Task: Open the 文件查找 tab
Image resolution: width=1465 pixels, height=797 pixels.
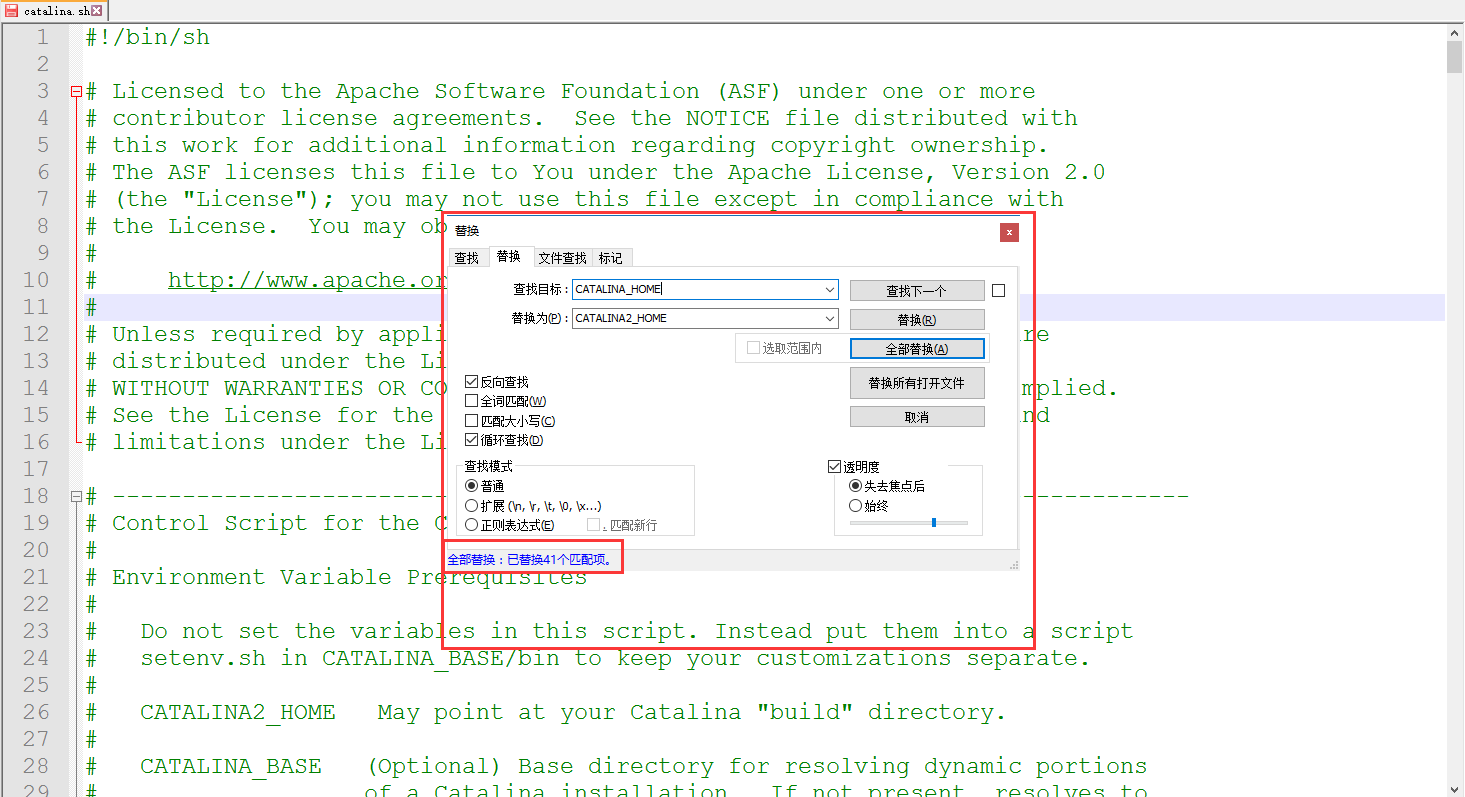Action: point(562,258)
